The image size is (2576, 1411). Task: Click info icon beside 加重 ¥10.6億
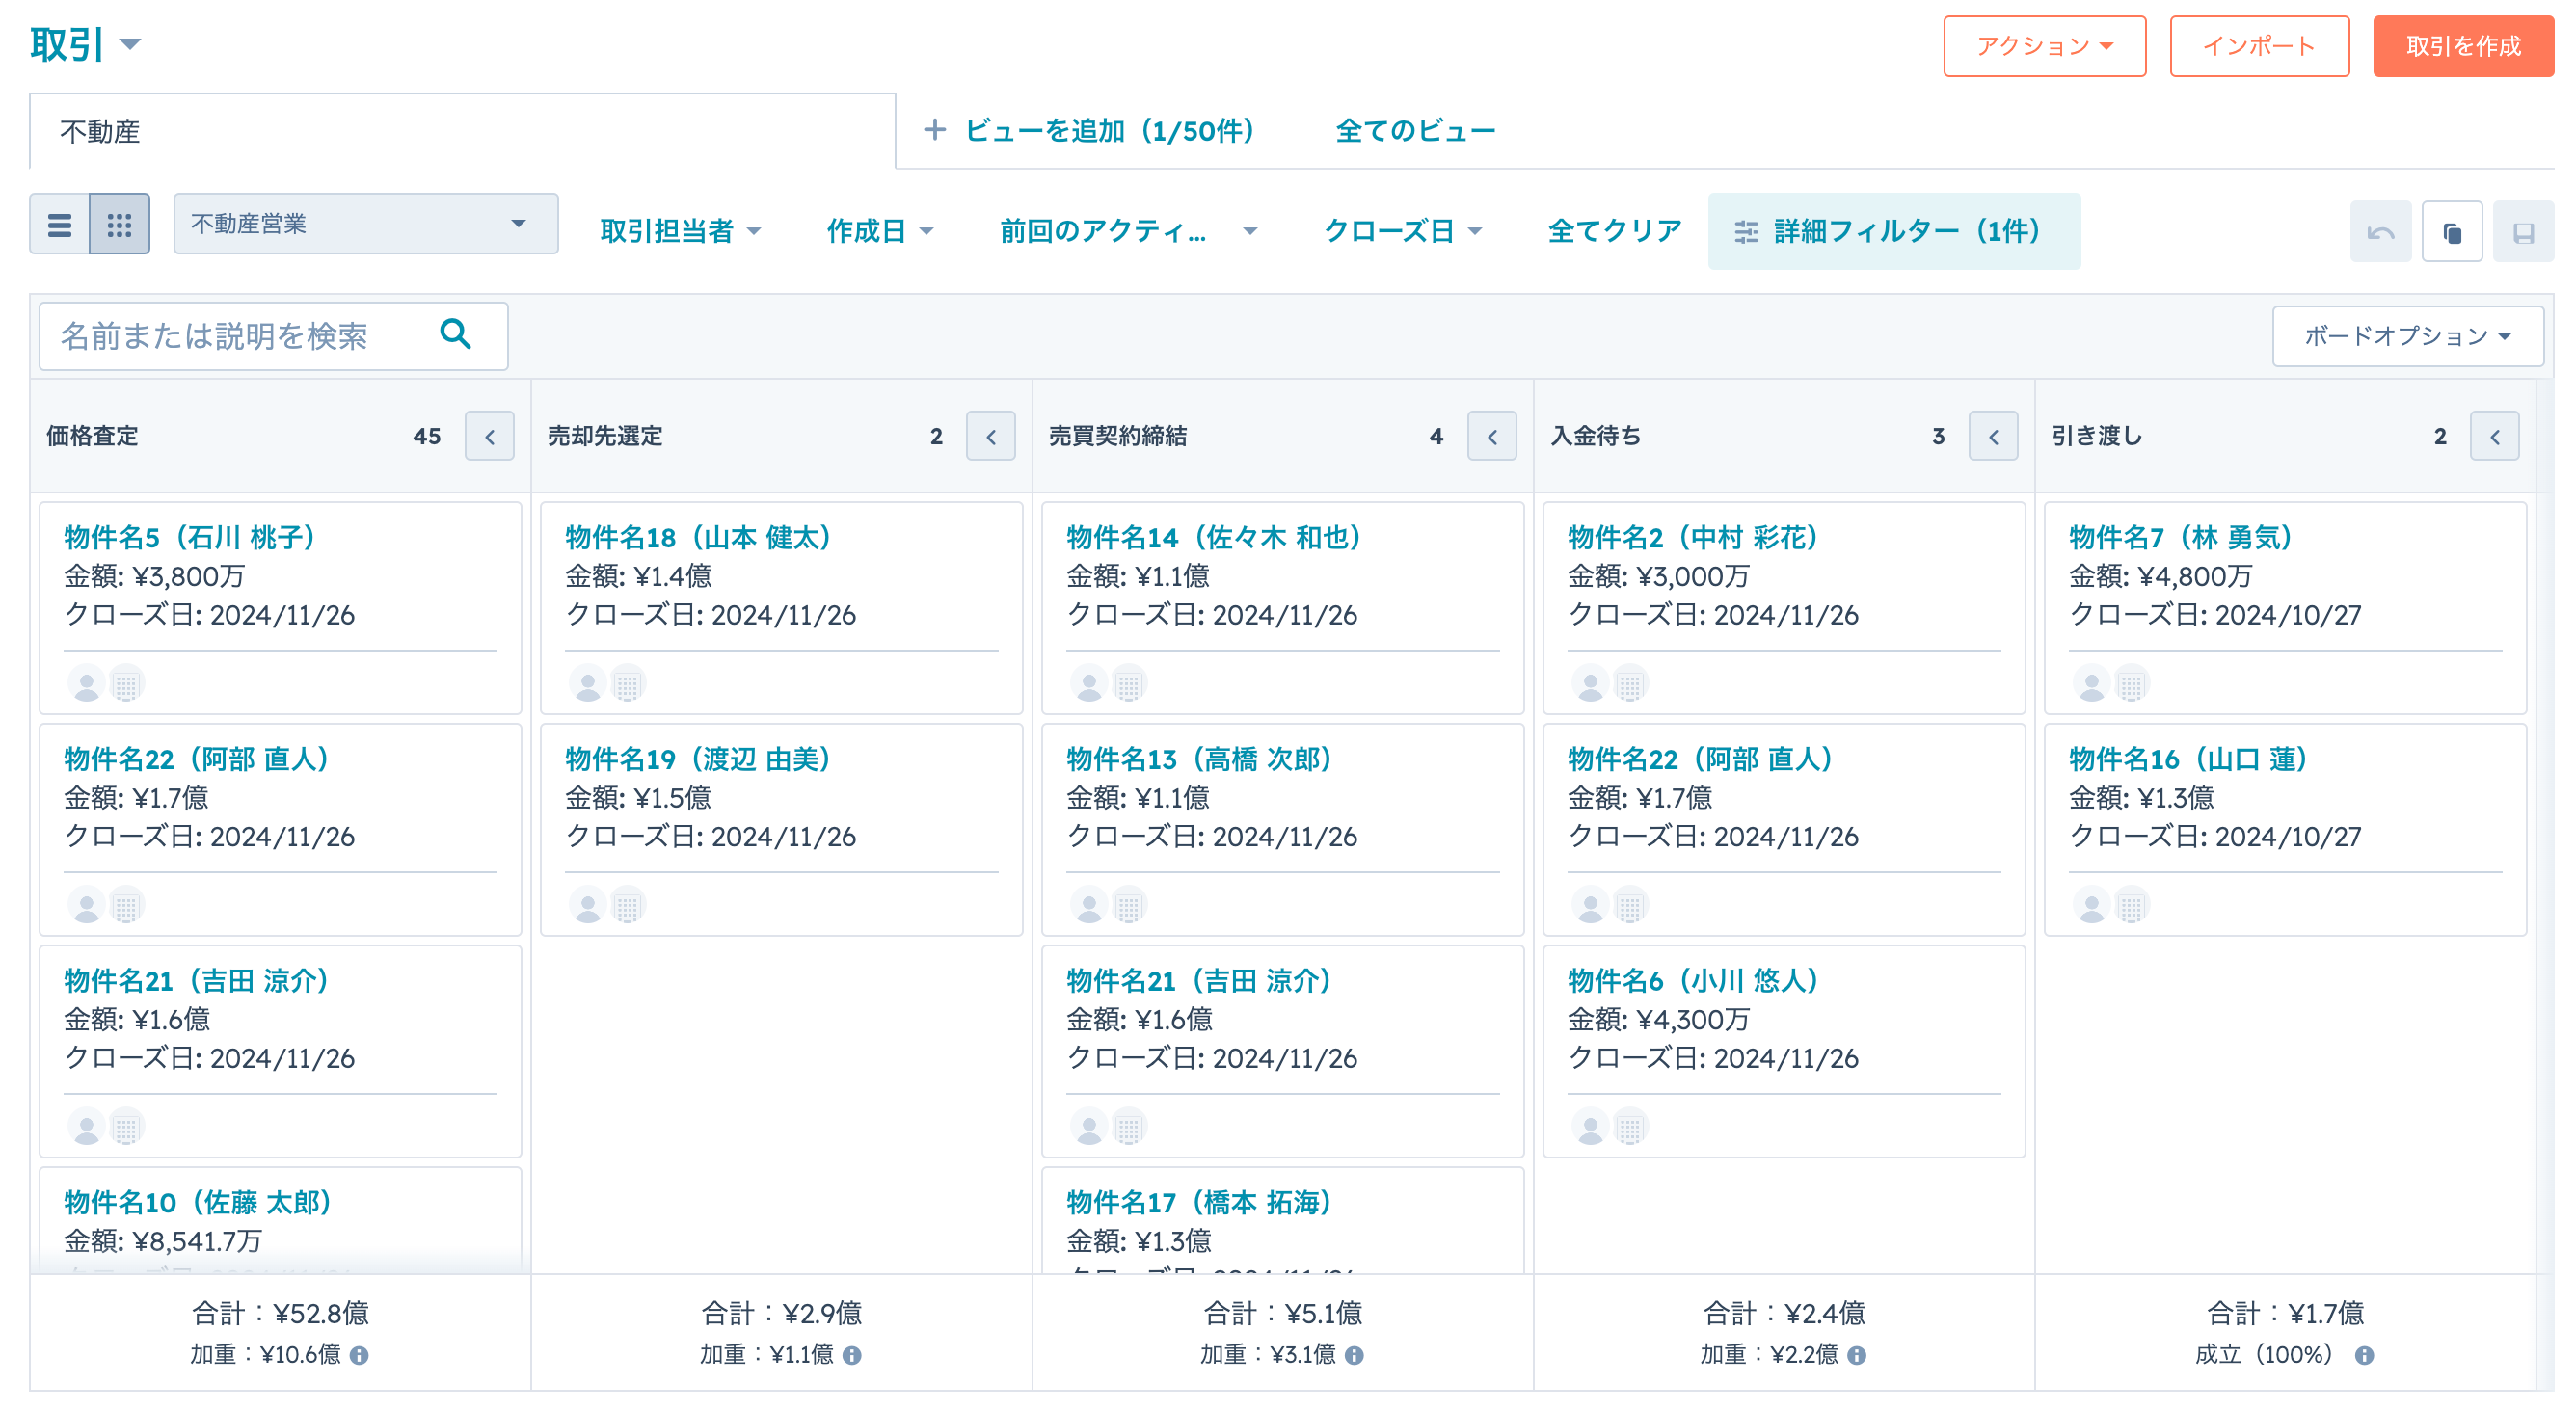tap(360, 1355)
